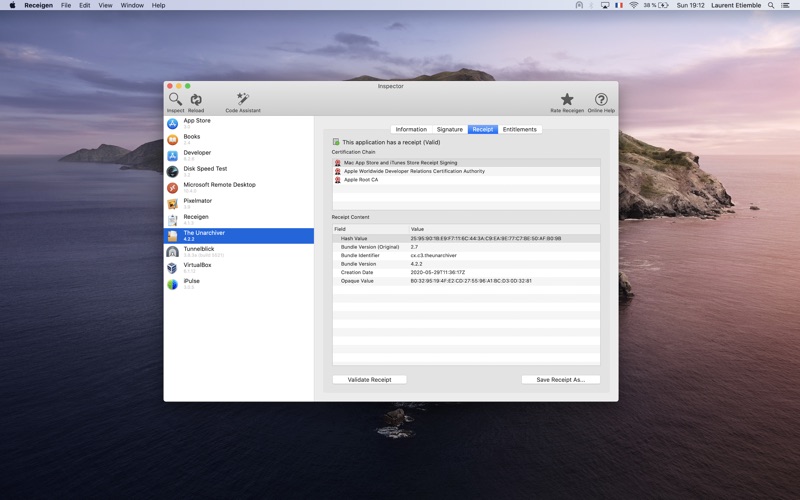Select the Hash Value row
The image size is (800, 500).
(466, 238)
